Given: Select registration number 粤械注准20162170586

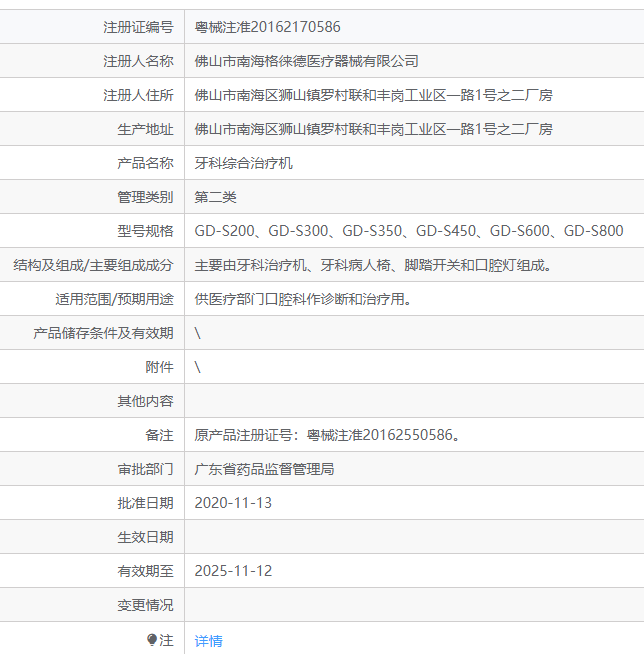Looking at the screenshot, I should coord(267,27).
